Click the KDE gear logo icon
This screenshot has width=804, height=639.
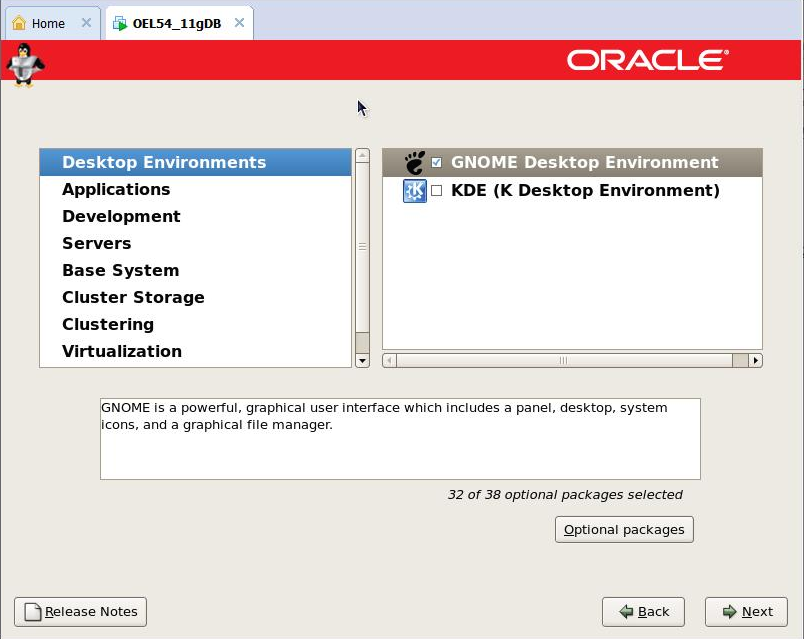[x=414, y=191]
